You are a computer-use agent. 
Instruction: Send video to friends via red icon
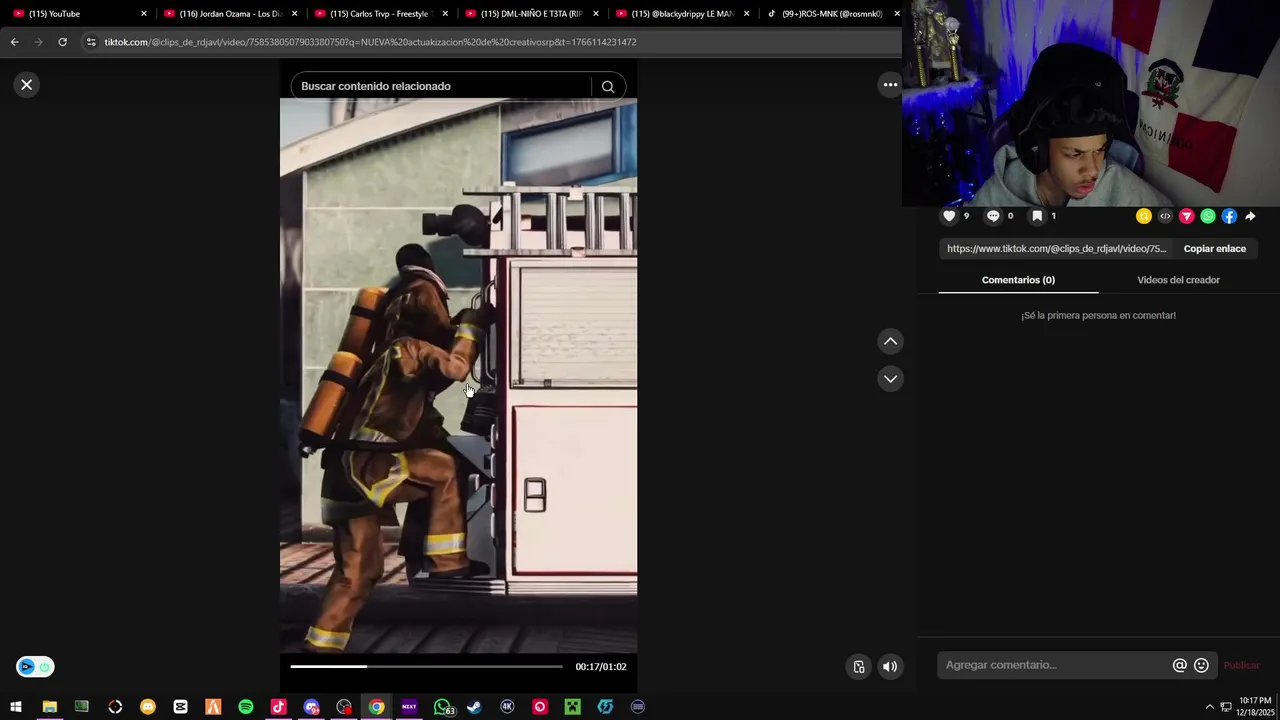[x=1187, y=216]
